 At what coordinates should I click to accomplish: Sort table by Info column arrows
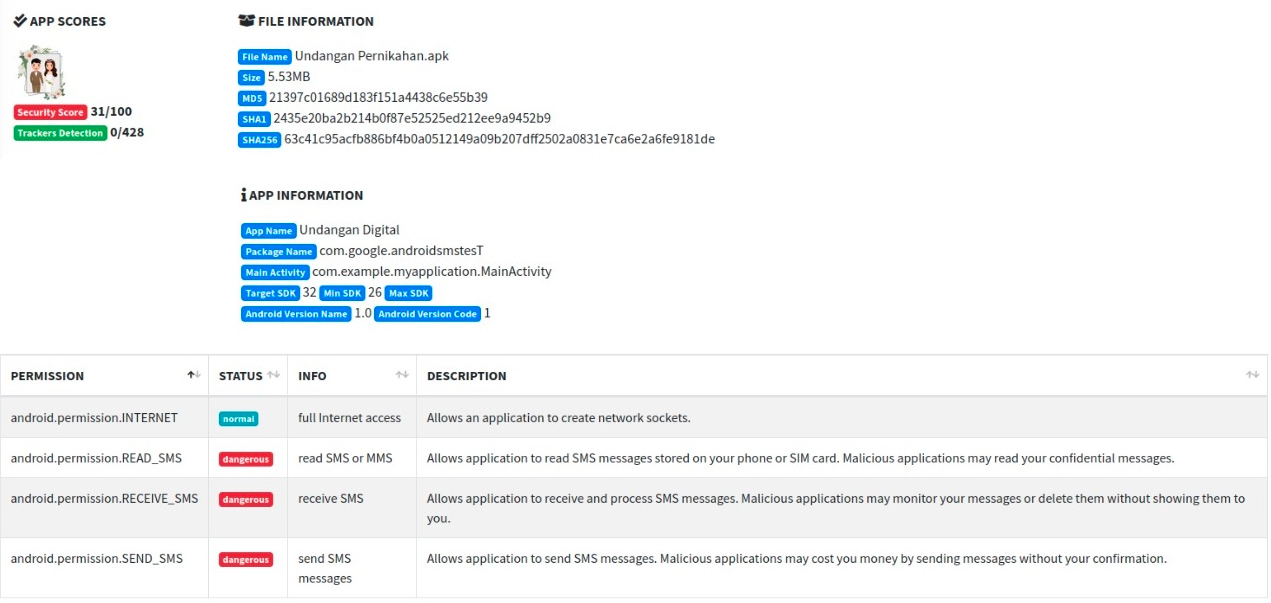click(402, 375)
